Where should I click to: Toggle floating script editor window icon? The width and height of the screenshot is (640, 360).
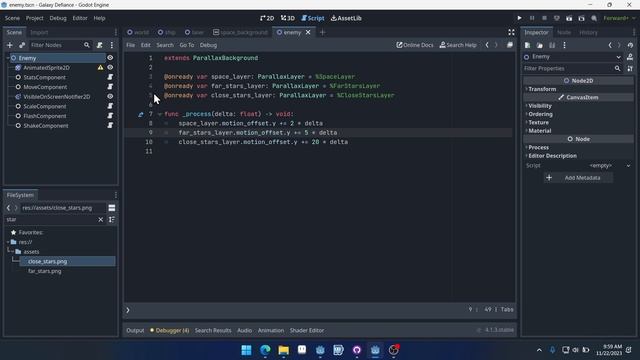510,45
